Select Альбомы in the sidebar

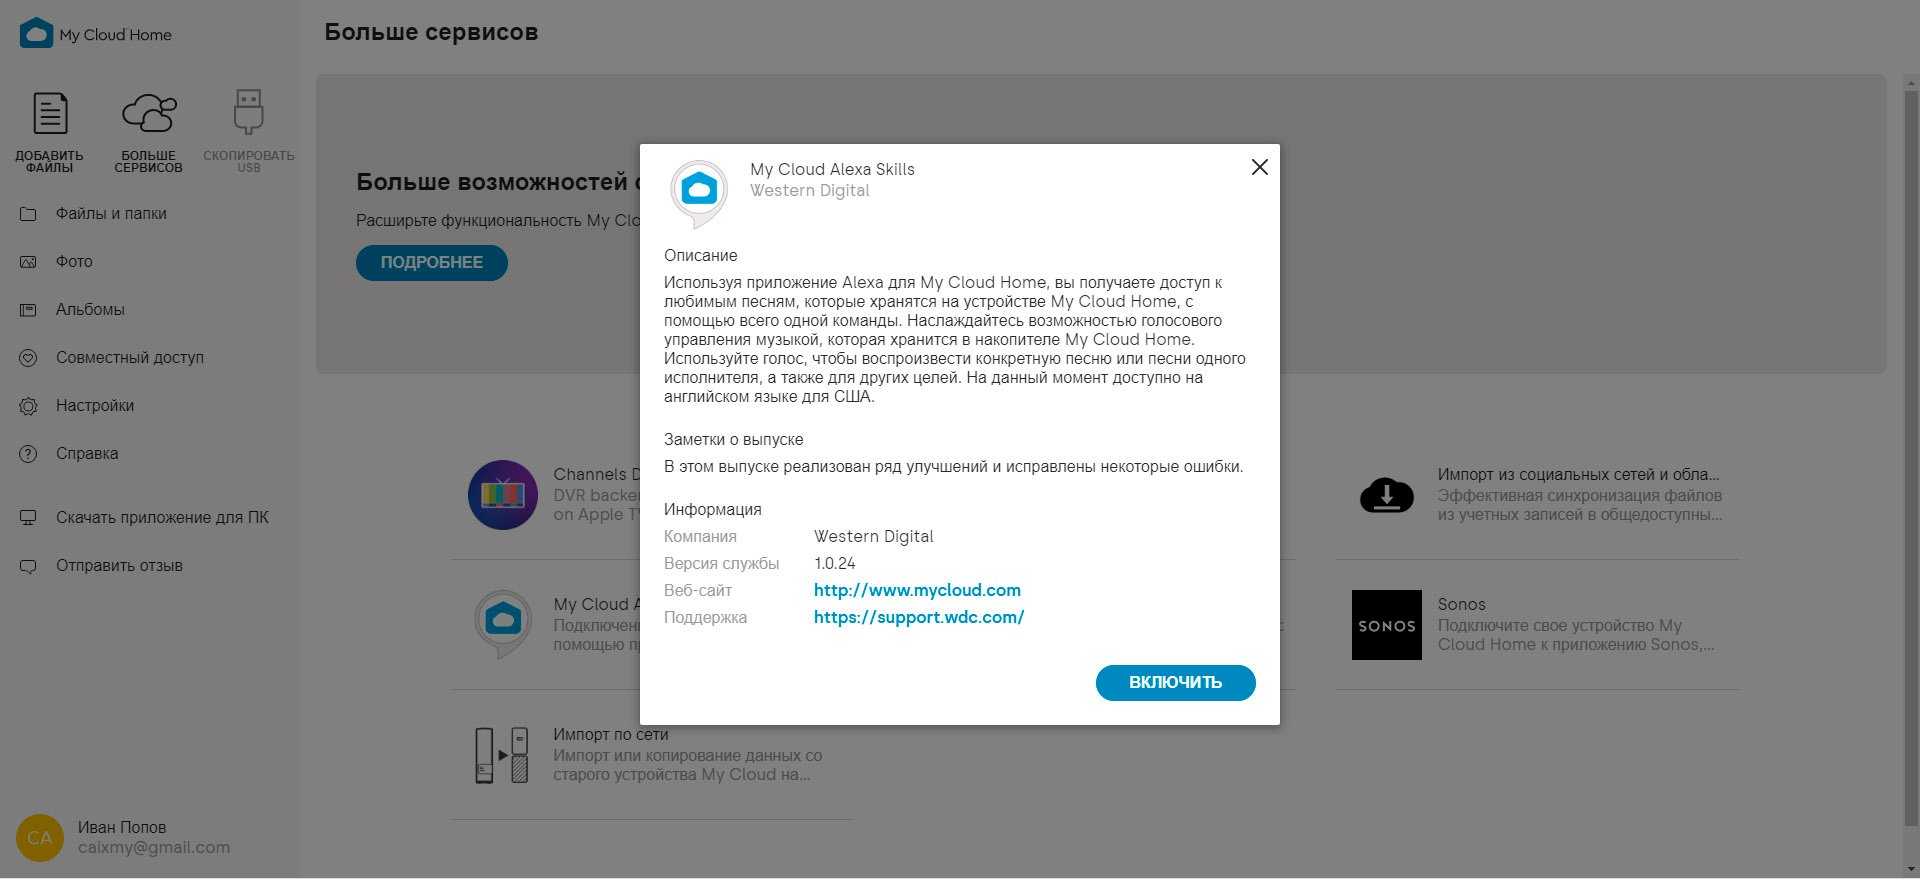(x=90, y=310)
